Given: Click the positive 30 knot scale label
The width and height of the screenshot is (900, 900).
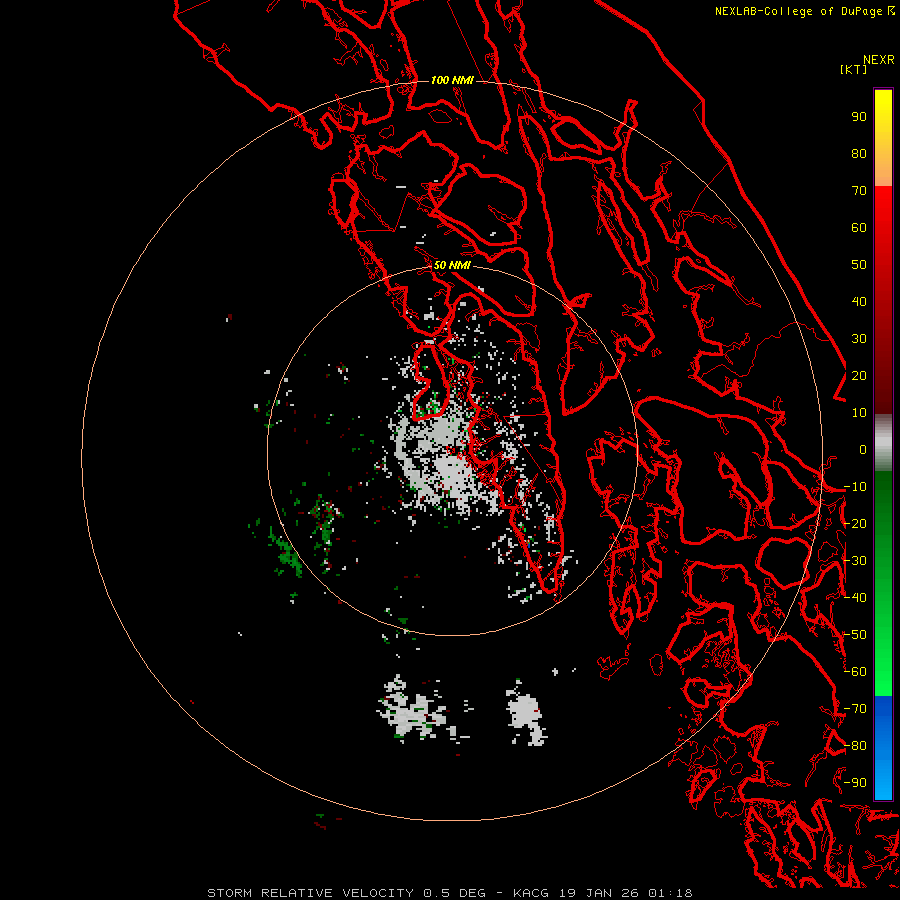Looking at the screenshot, I should tap(859, 339).
